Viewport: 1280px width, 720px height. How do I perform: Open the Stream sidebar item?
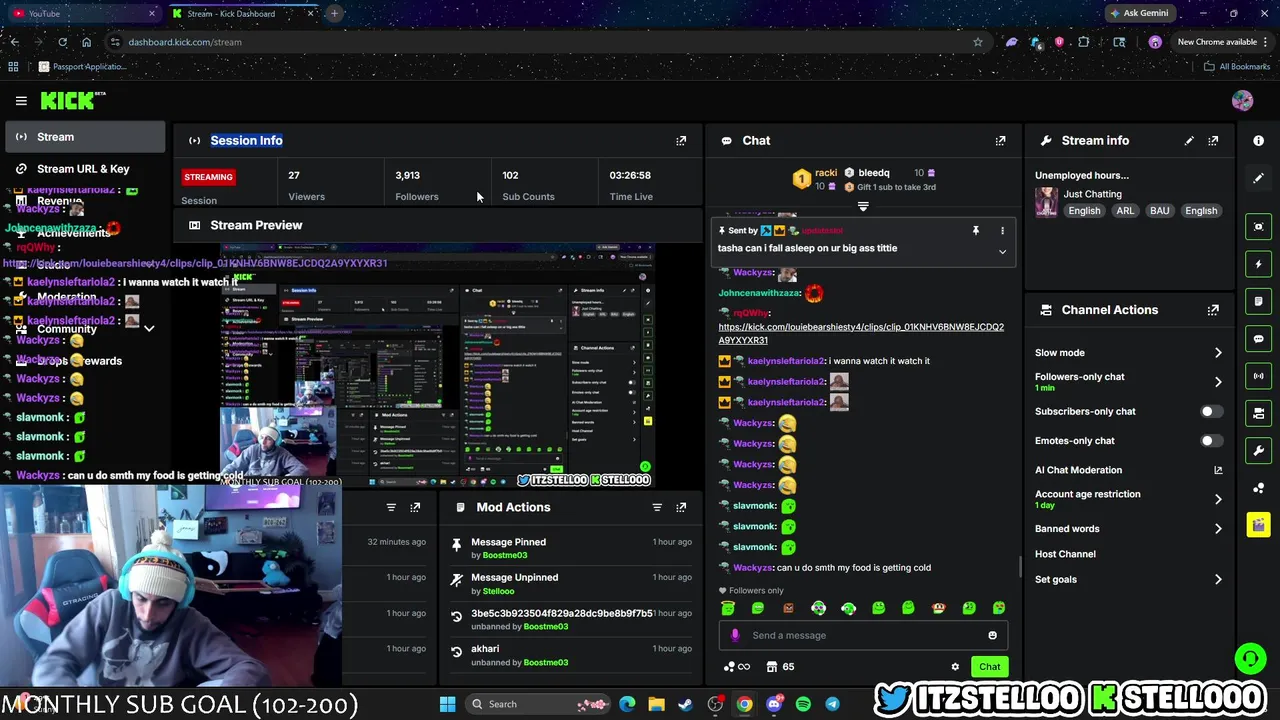85,137
